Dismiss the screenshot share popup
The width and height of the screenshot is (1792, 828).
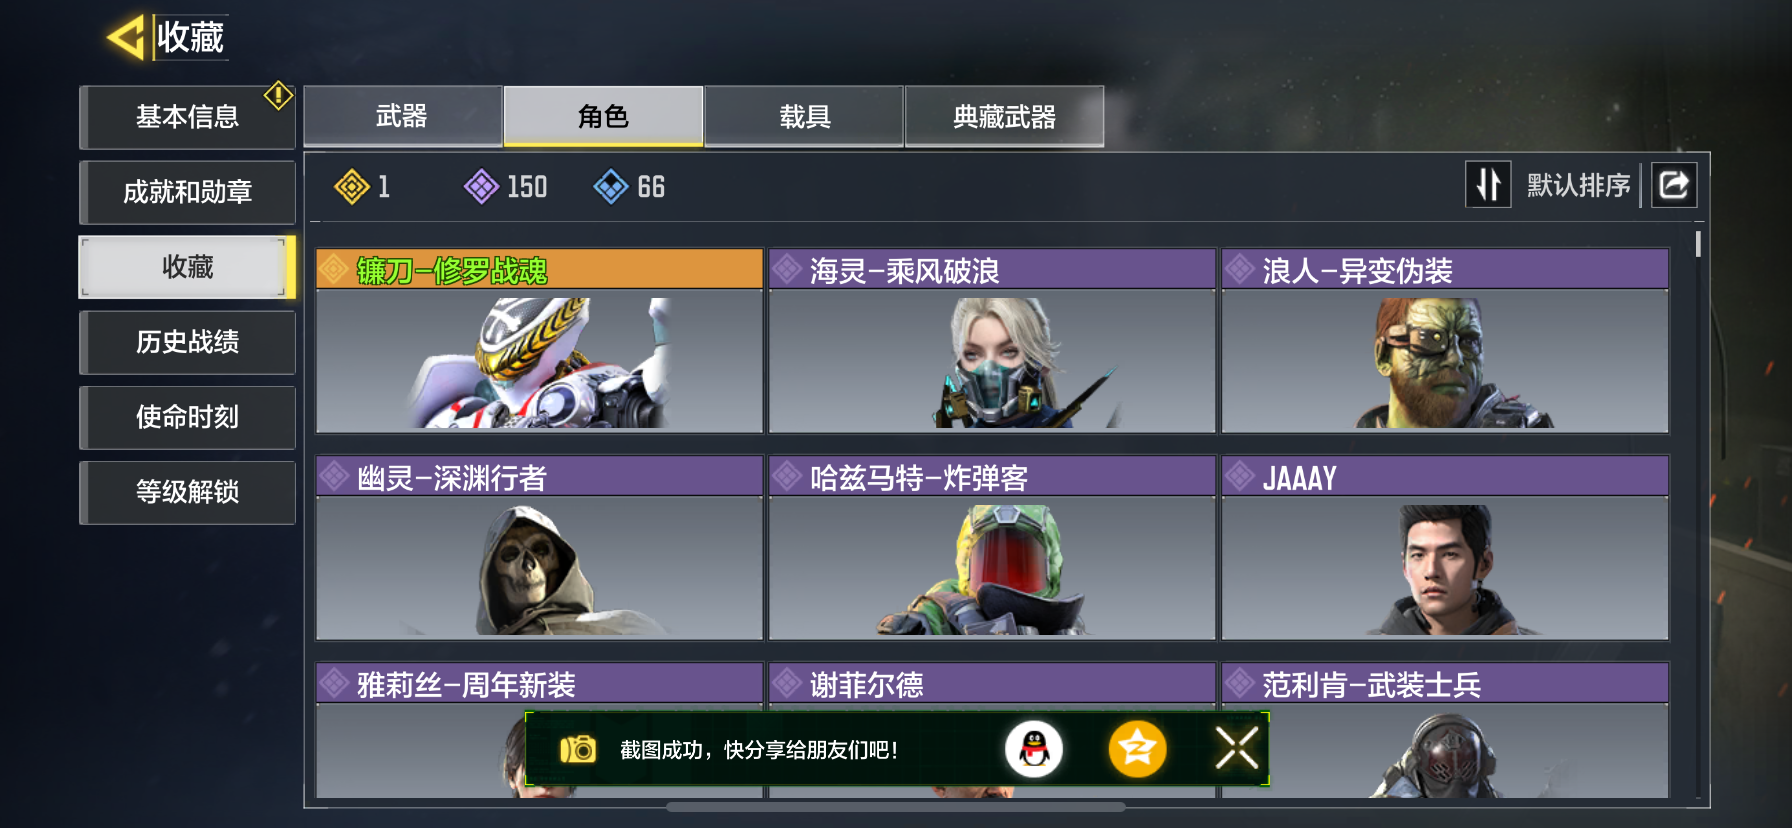click(x=1237, y=748)
